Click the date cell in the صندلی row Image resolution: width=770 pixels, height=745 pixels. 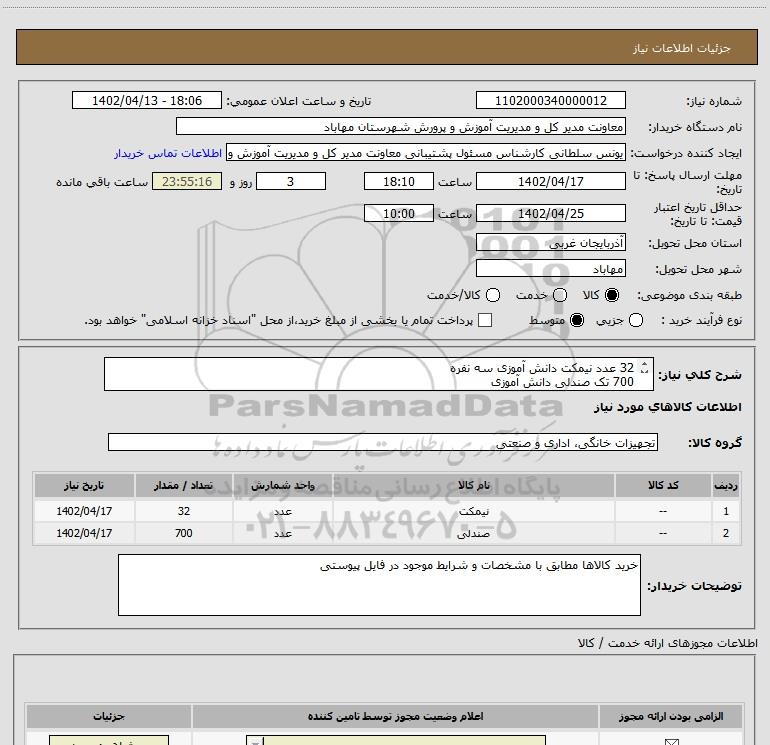coord(84,533)
